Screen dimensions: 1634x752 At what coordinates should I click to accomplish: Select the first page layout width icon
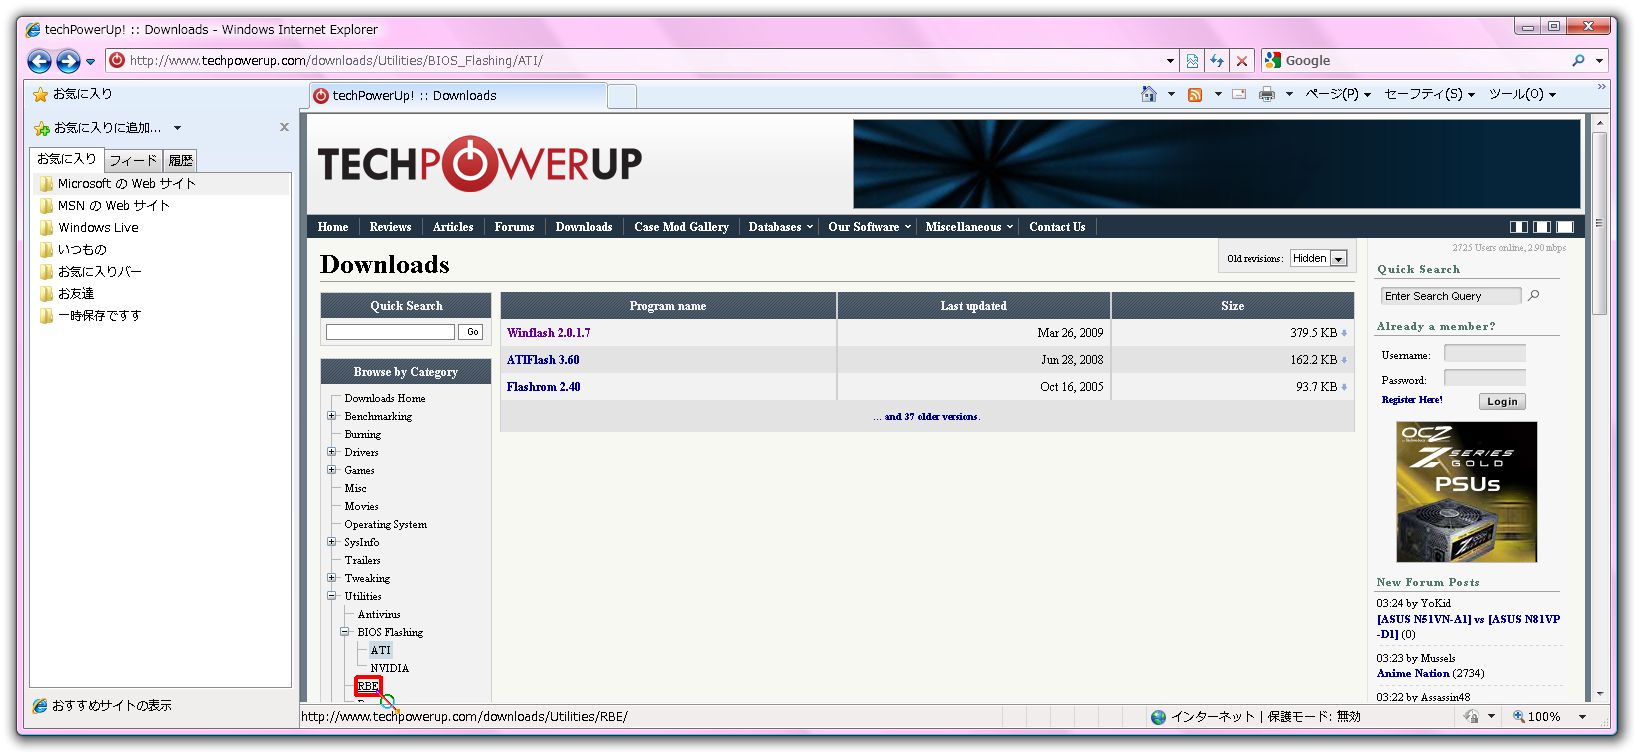[1519, 227]
